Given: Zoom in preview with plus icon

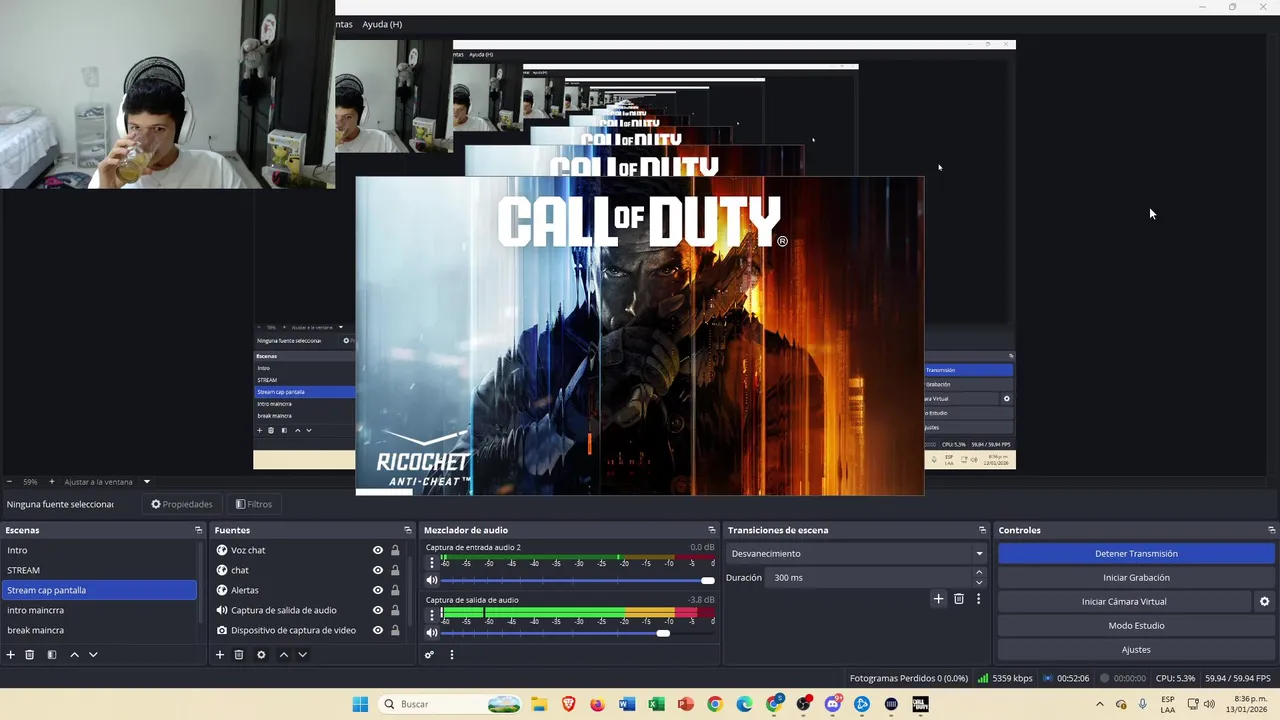Looking at the screenshot, I should [52, 482].
